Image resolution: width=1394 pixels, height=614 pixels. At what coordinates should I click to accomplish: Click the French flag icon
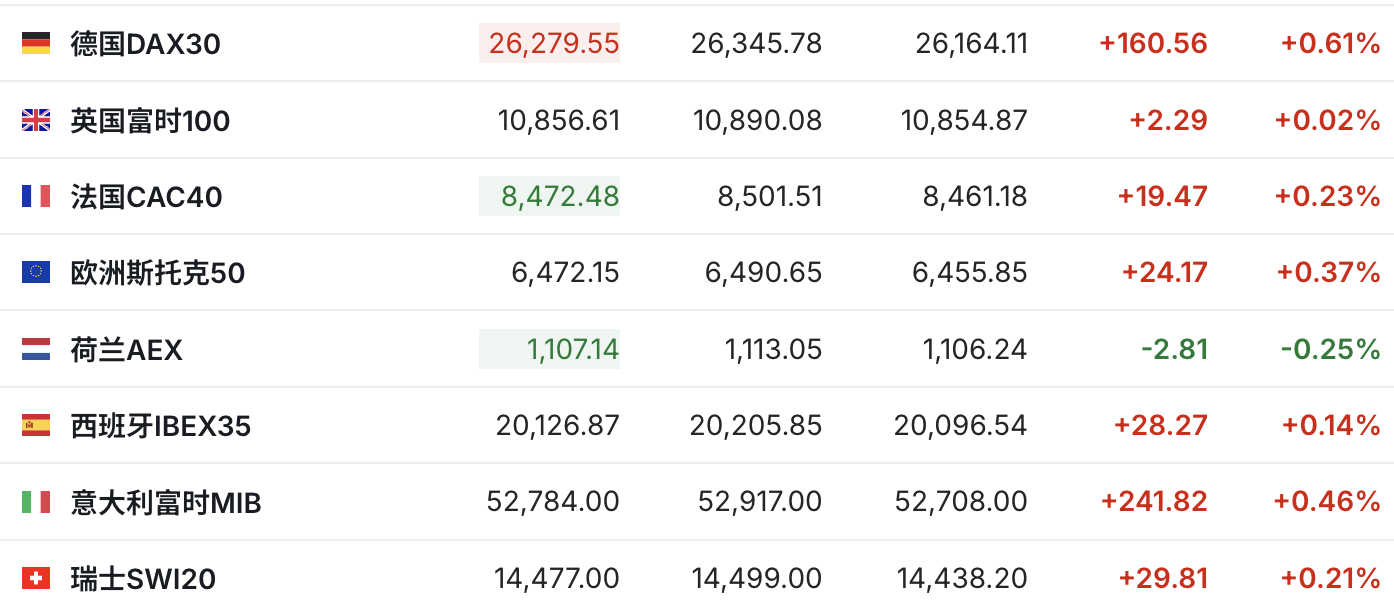point(36,196)
